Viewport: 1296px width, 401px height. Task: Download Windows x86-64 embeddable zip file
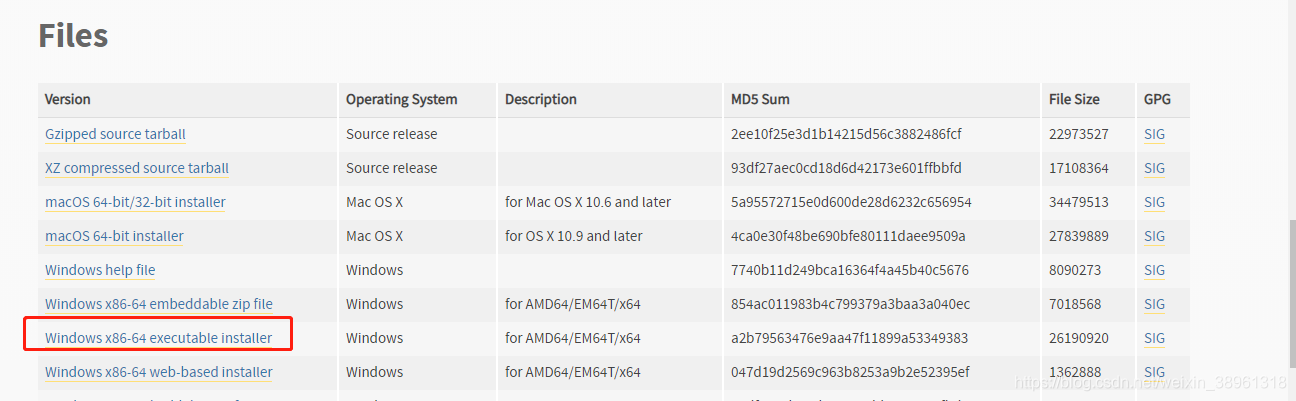[159, 304]
